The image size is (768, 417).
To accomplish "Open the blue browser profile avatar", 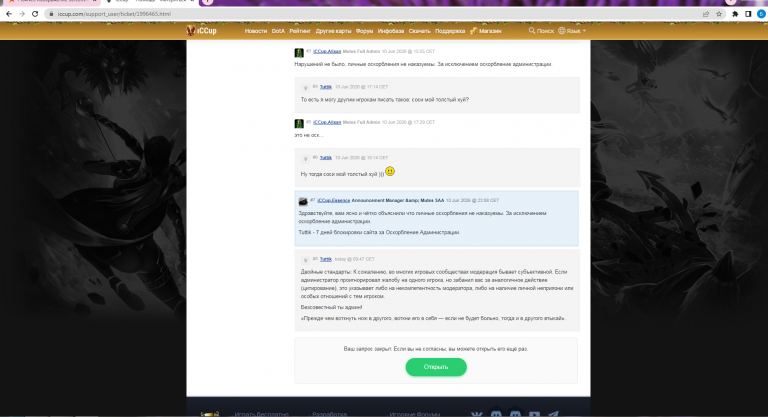I will point(761,14).
